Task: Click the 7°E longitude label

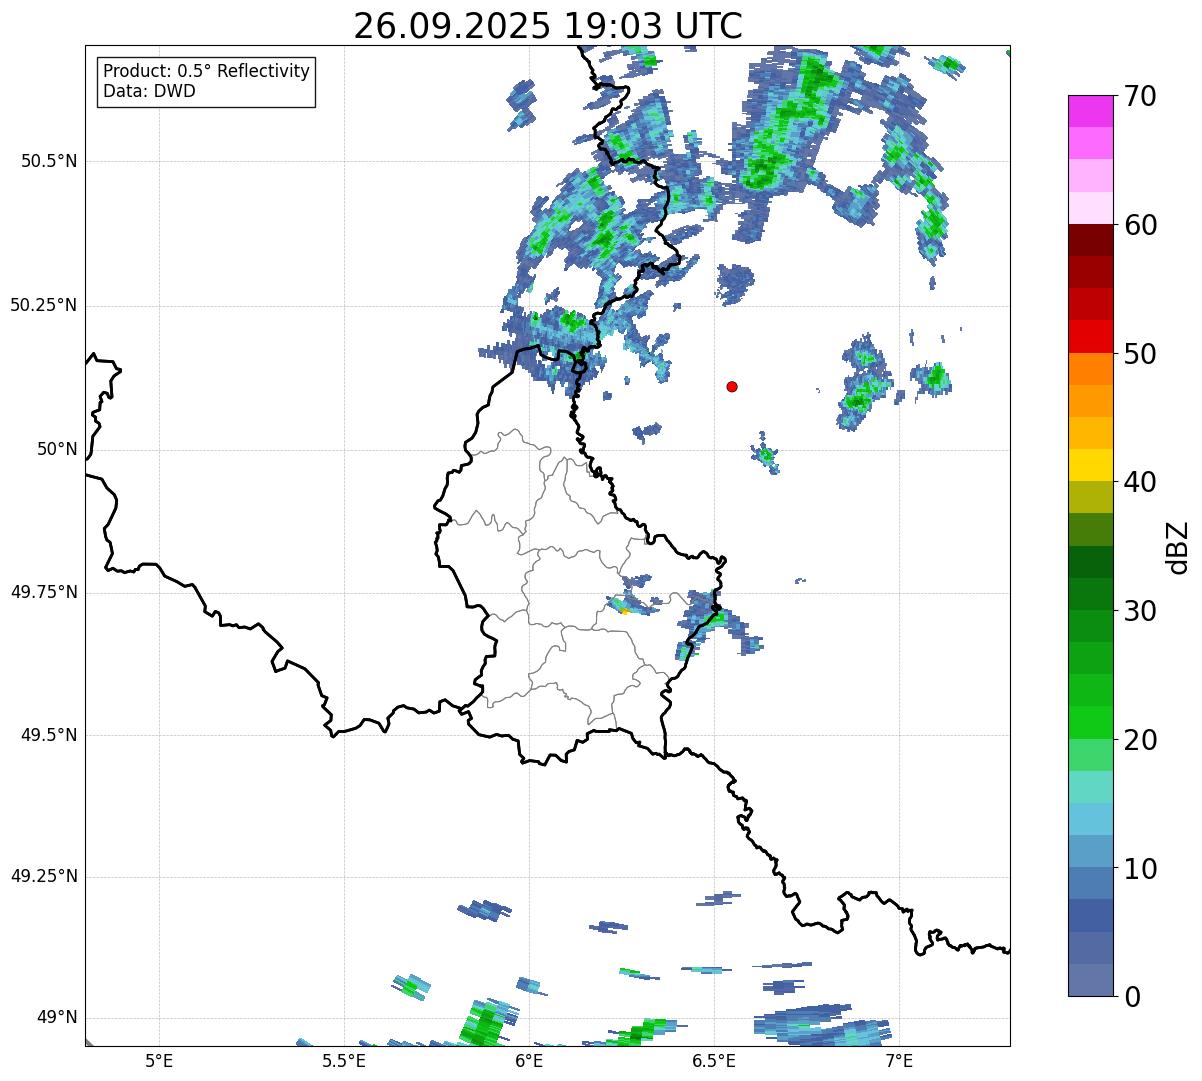Action: pyautogui.click(x=899, y=1060)
